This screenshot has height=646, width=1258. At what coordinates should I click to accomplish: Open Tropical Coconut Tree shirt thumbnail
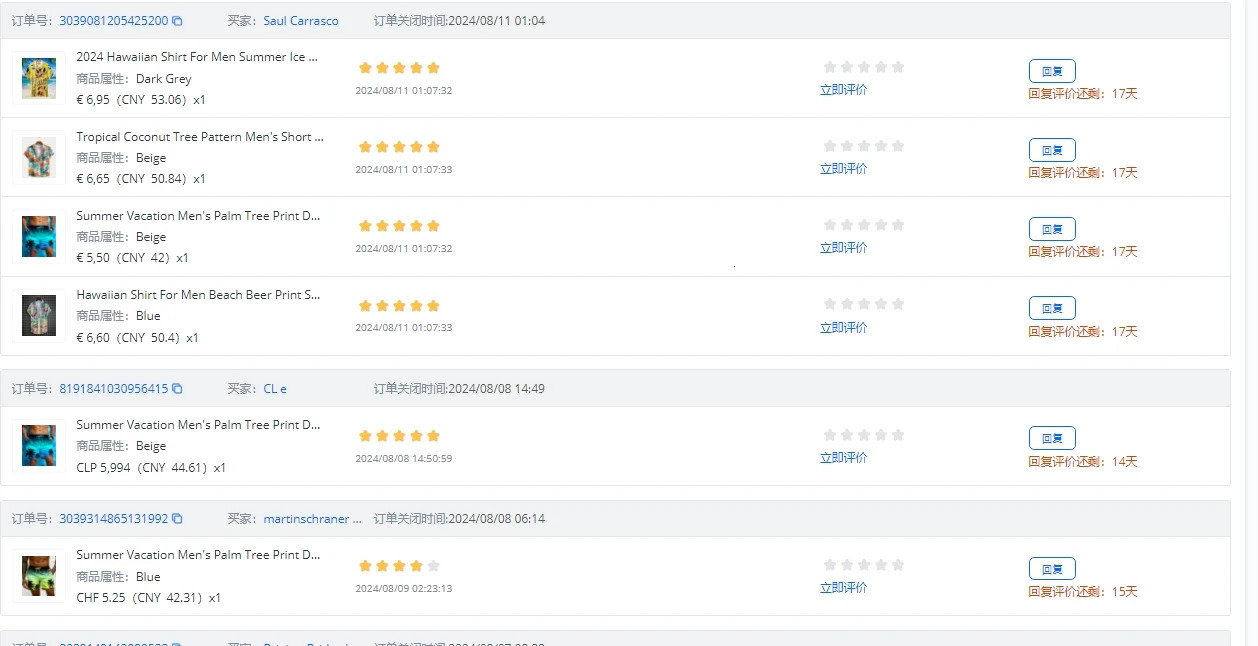tap(39, 157)
